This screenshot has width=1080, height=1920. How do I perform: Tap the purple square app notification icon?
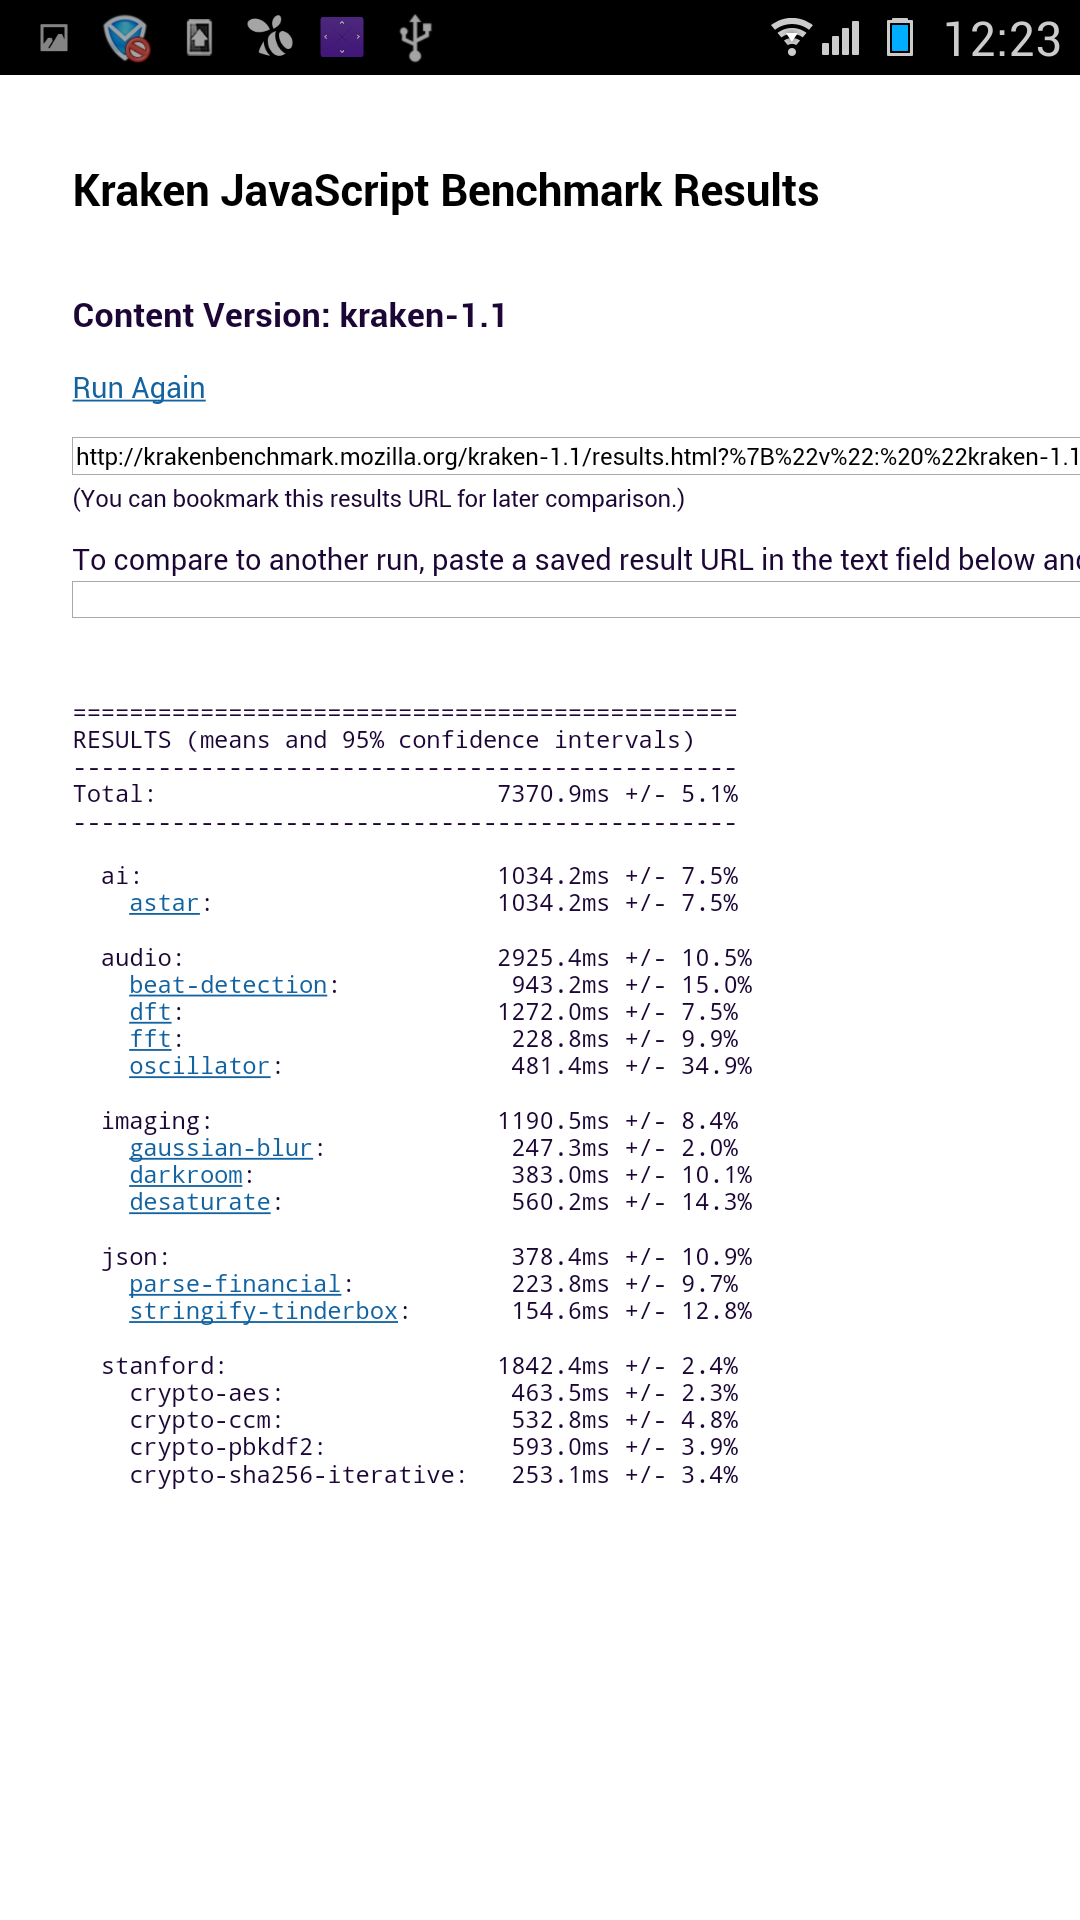click(x=342, y=38)
